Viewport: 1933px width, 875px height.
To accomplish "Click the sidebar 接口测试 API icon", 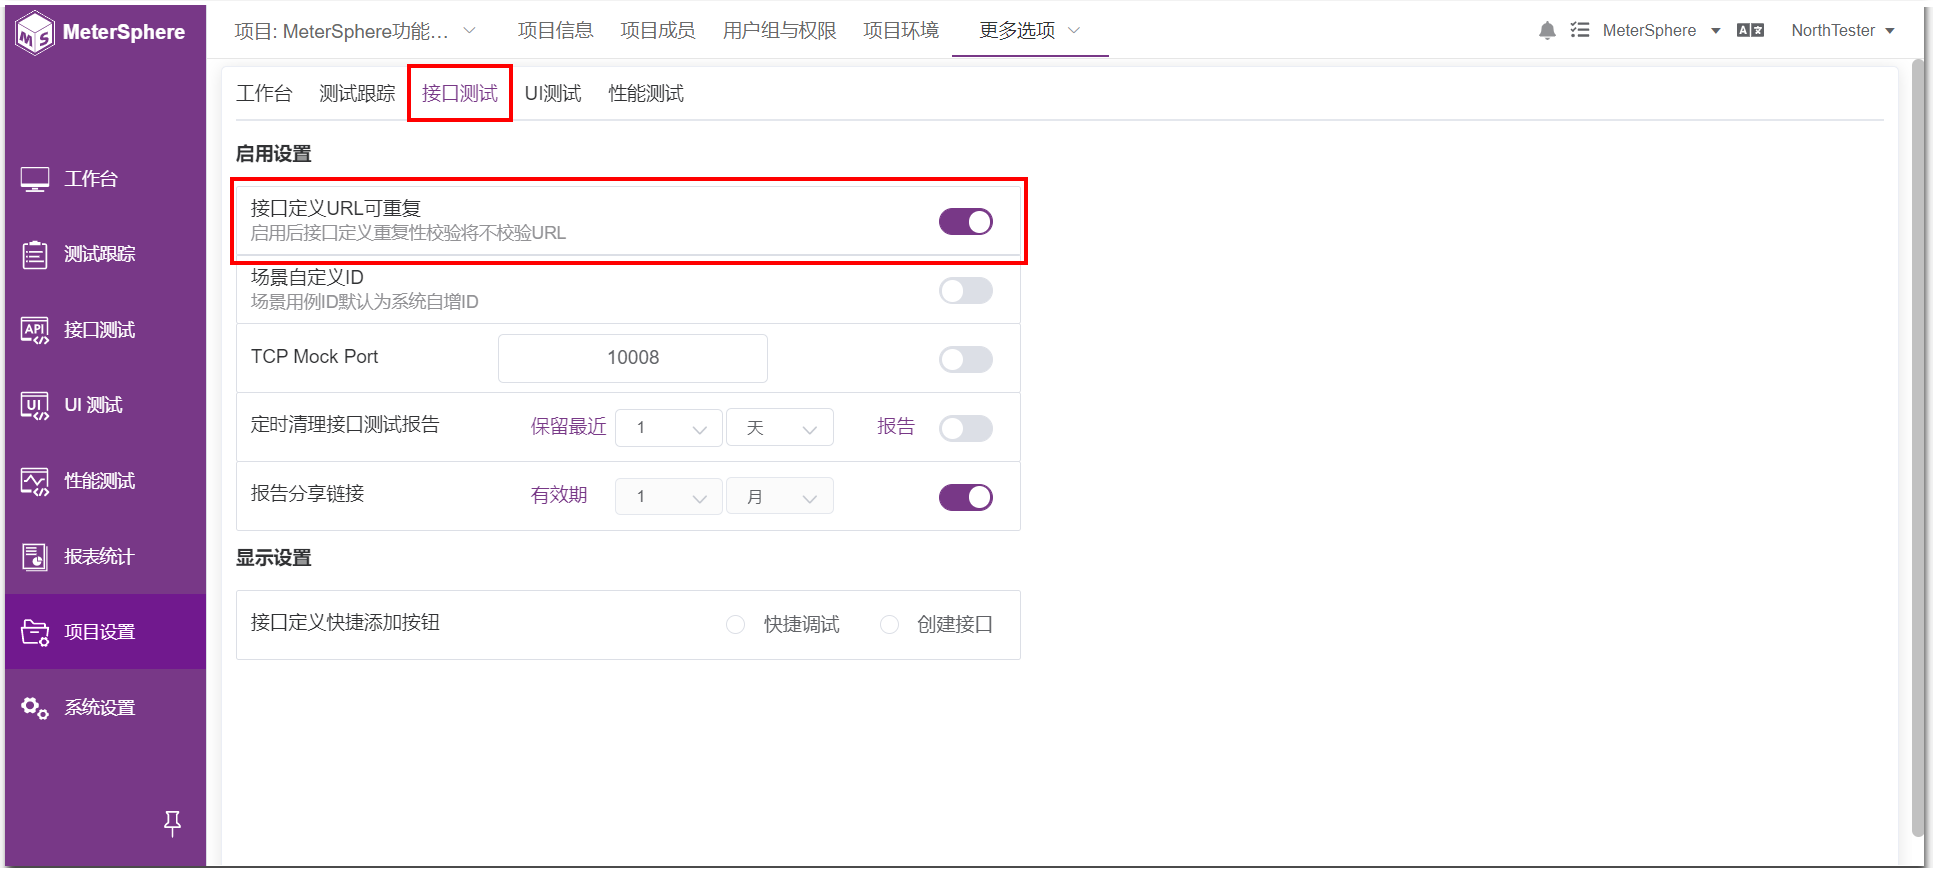I will coord(35,330).
